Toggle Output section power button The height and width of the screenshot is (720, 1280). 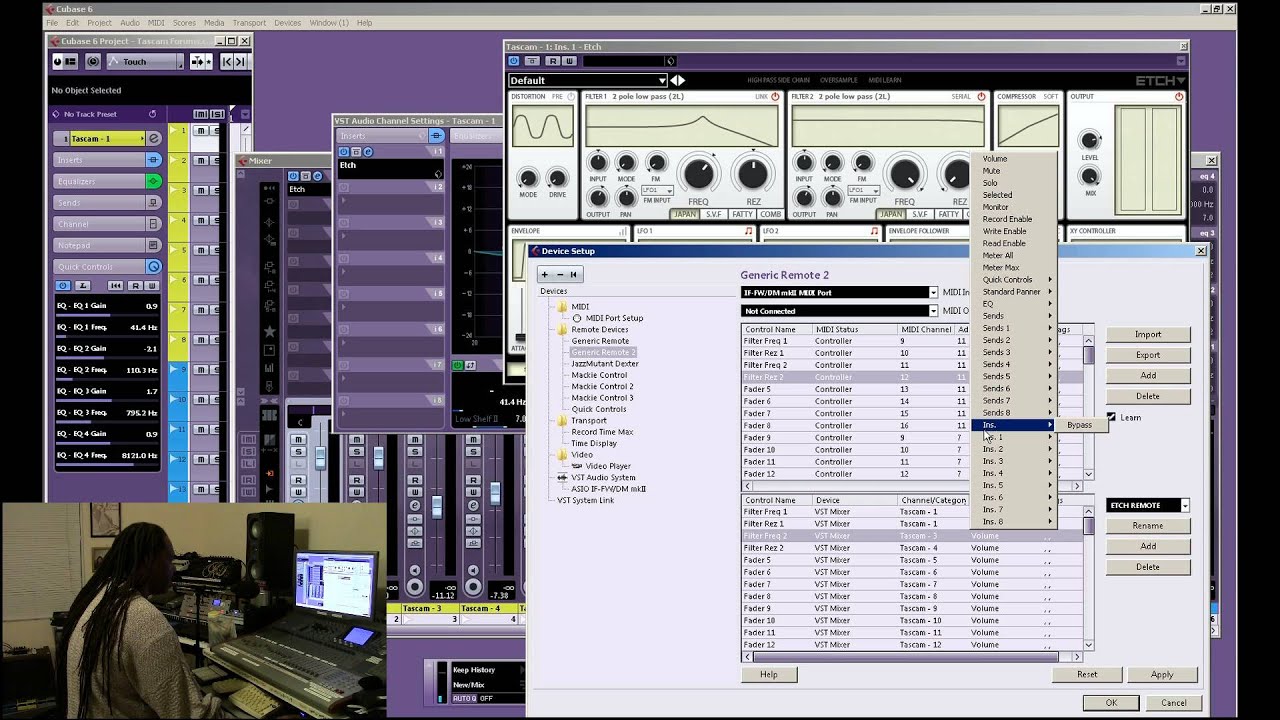coord(1179,97)
